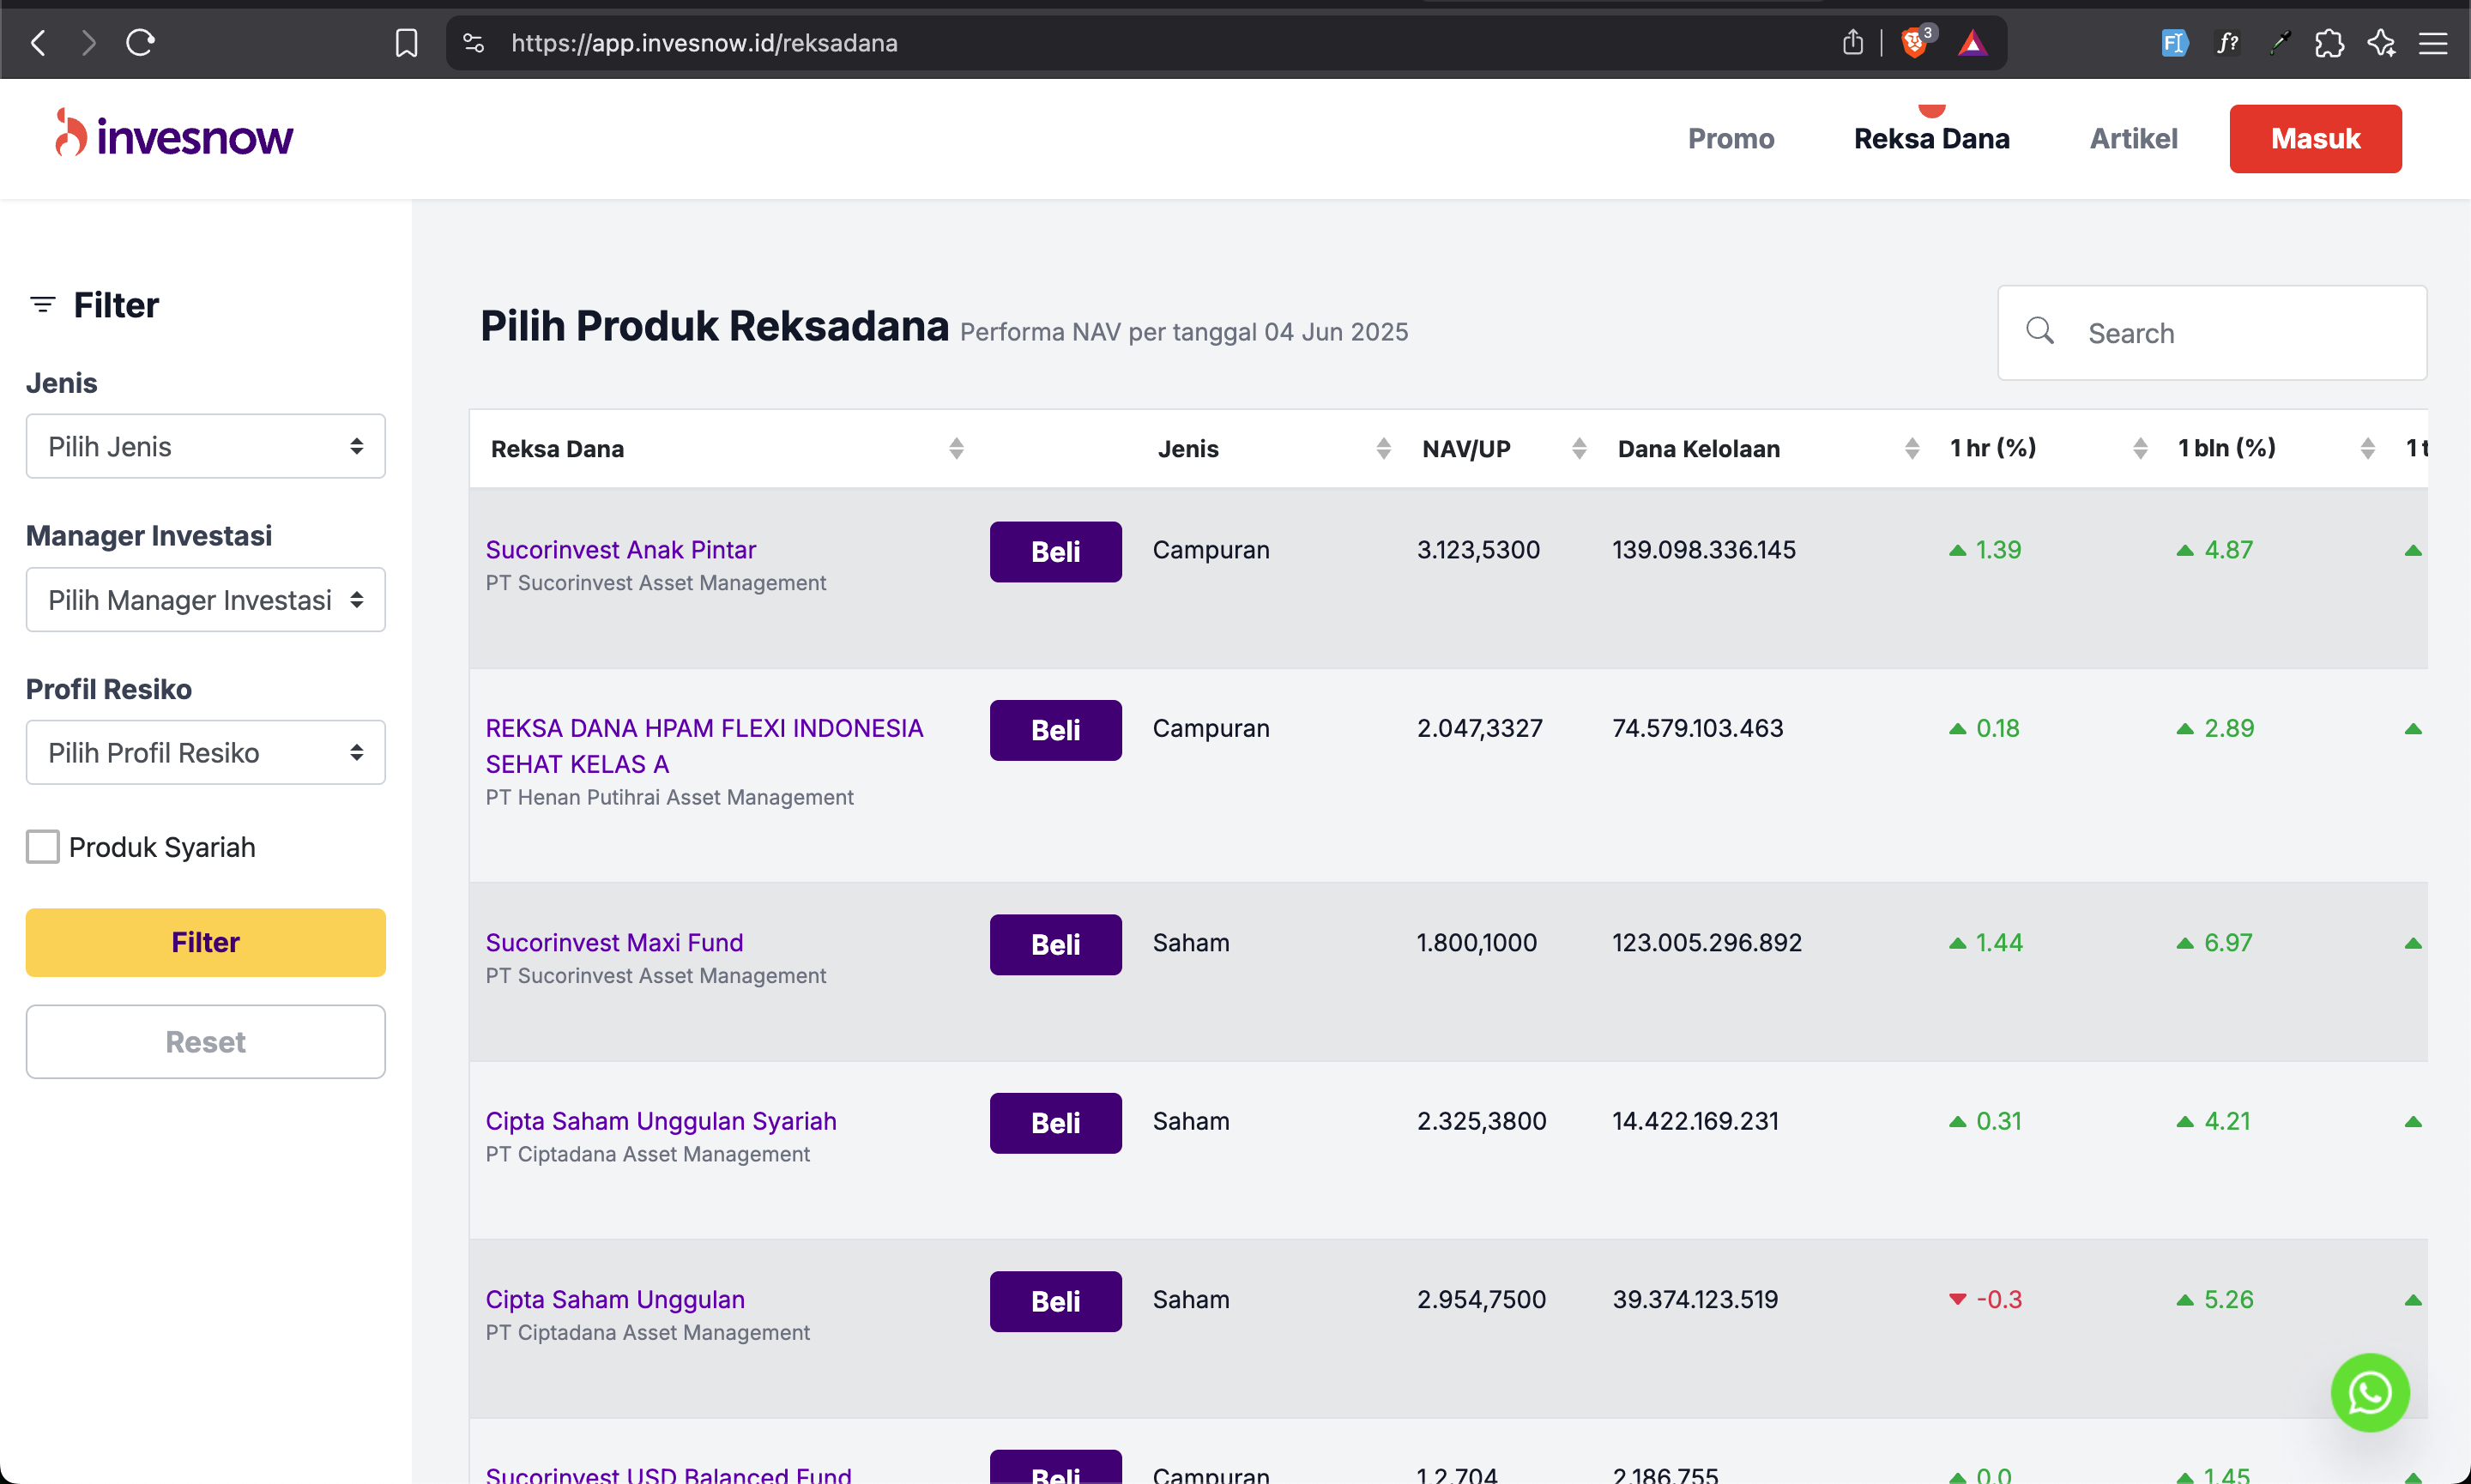Click the browser address bar URL
Screen dimensions: 2471x1484
pos(704,43)
